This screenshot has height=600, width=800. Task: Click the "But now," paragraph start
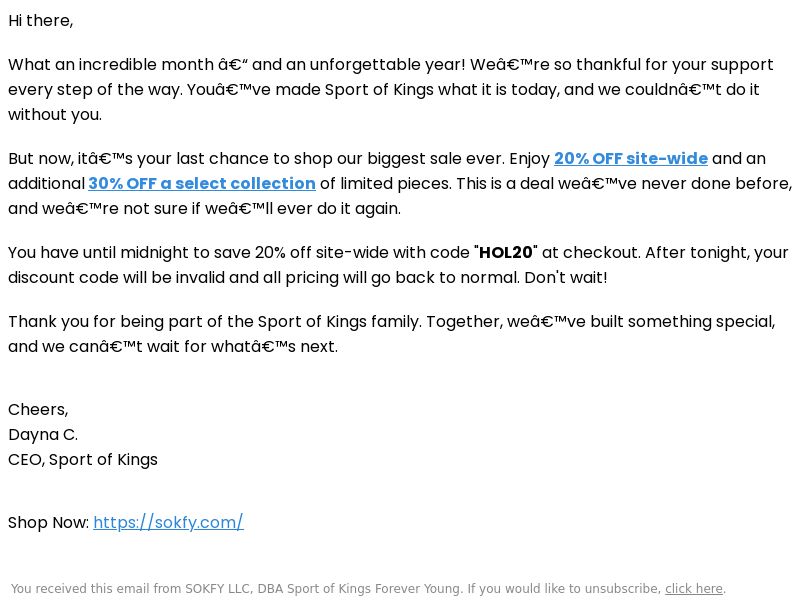(x=41, y=159)
